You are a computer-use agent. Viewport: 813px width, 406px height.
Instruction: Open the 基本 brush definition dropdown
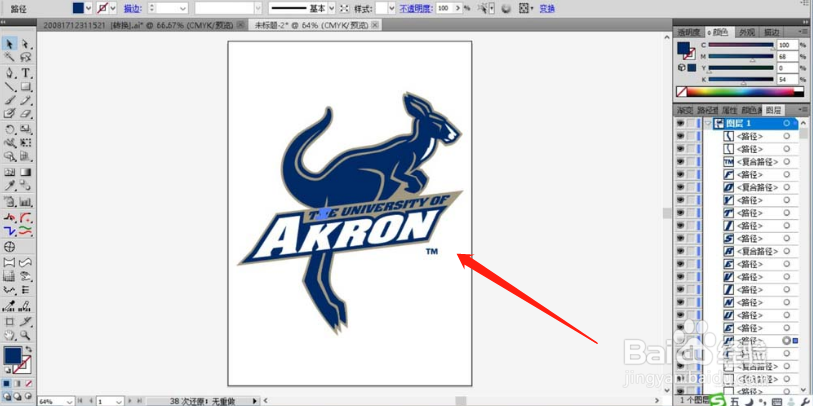[332, 8]
